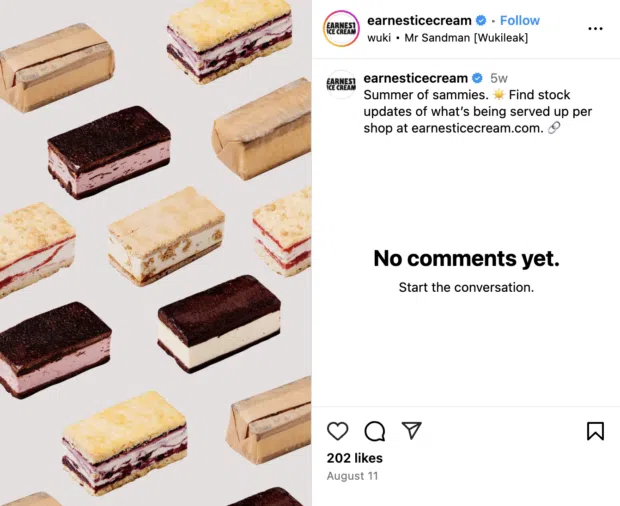Image resolution: width=620 pixels, height=506 pixels.
Task: Click the August 11 post date
Action: click(350, 476)
